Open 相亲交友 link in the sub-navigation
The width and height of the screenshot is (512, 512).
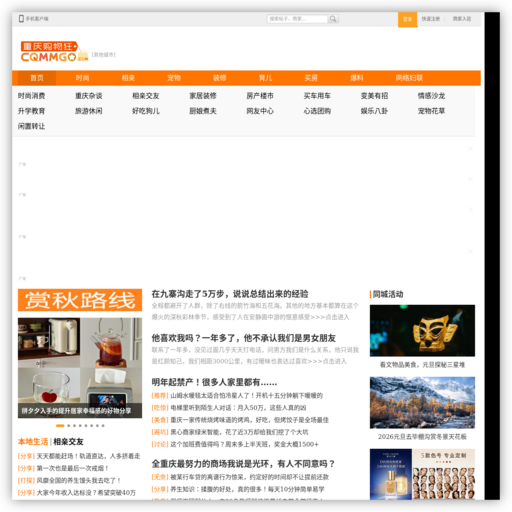click(x=146, y=96)
